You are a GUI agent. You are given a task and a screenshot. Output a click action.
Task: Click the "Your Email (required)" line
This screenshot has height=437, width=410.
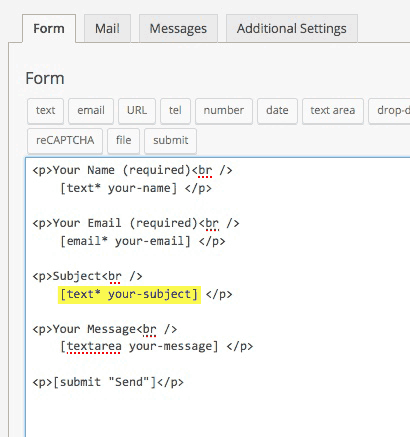coord(135,223)
